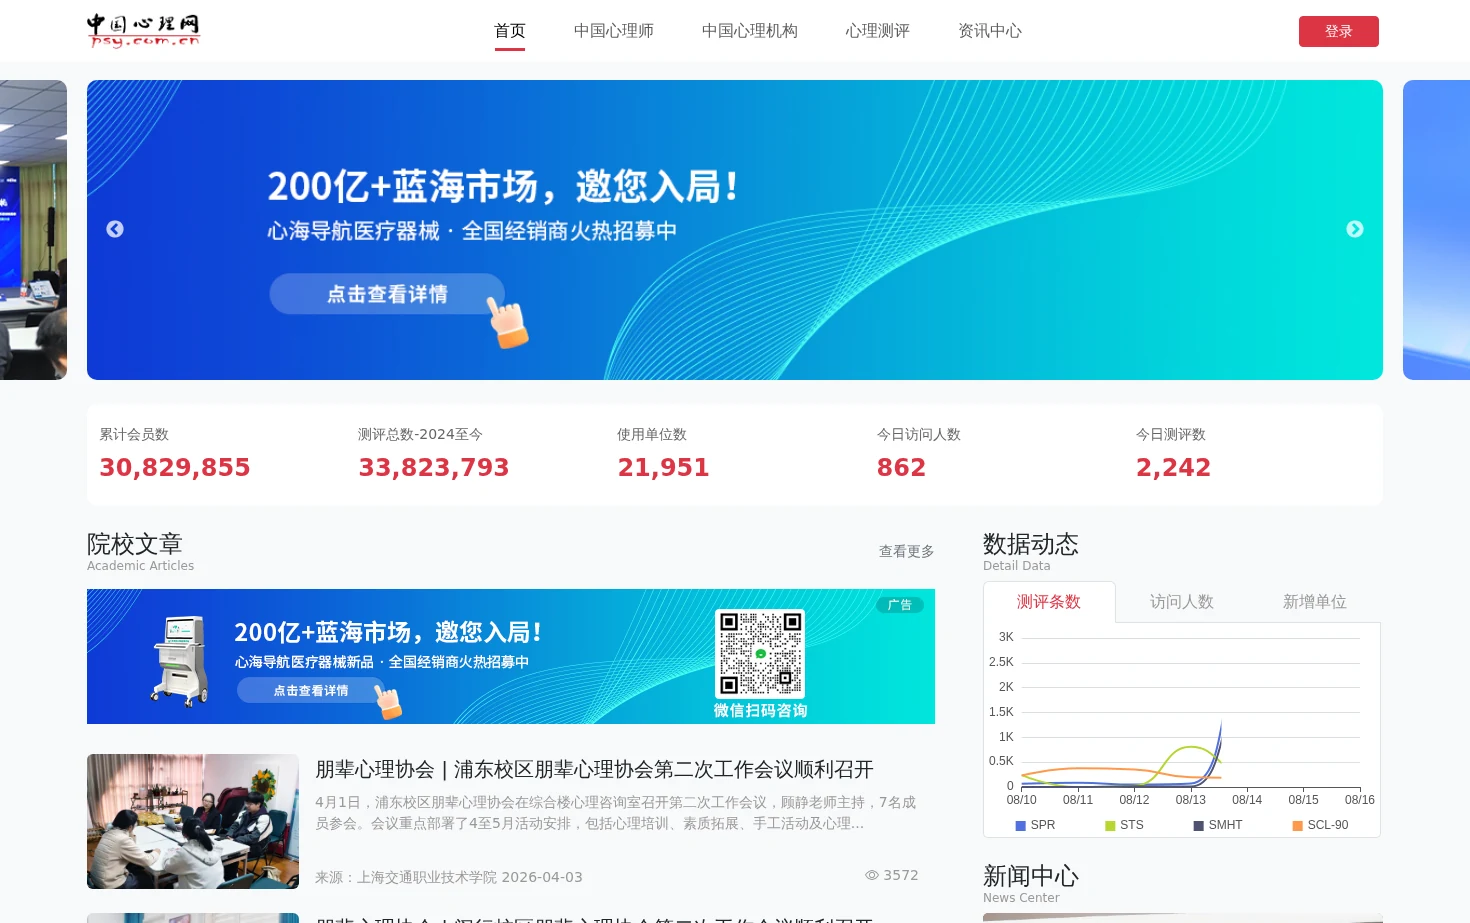Open 中国心理机构 navigation item

coord(750,31)
